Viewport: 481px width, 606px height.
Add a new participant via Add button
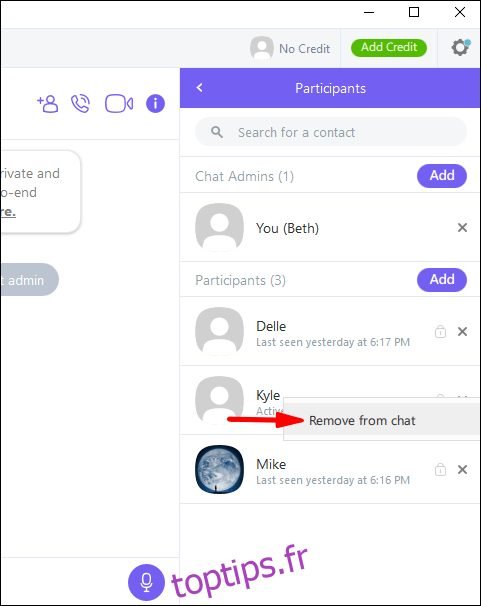(x=442, y=279)
